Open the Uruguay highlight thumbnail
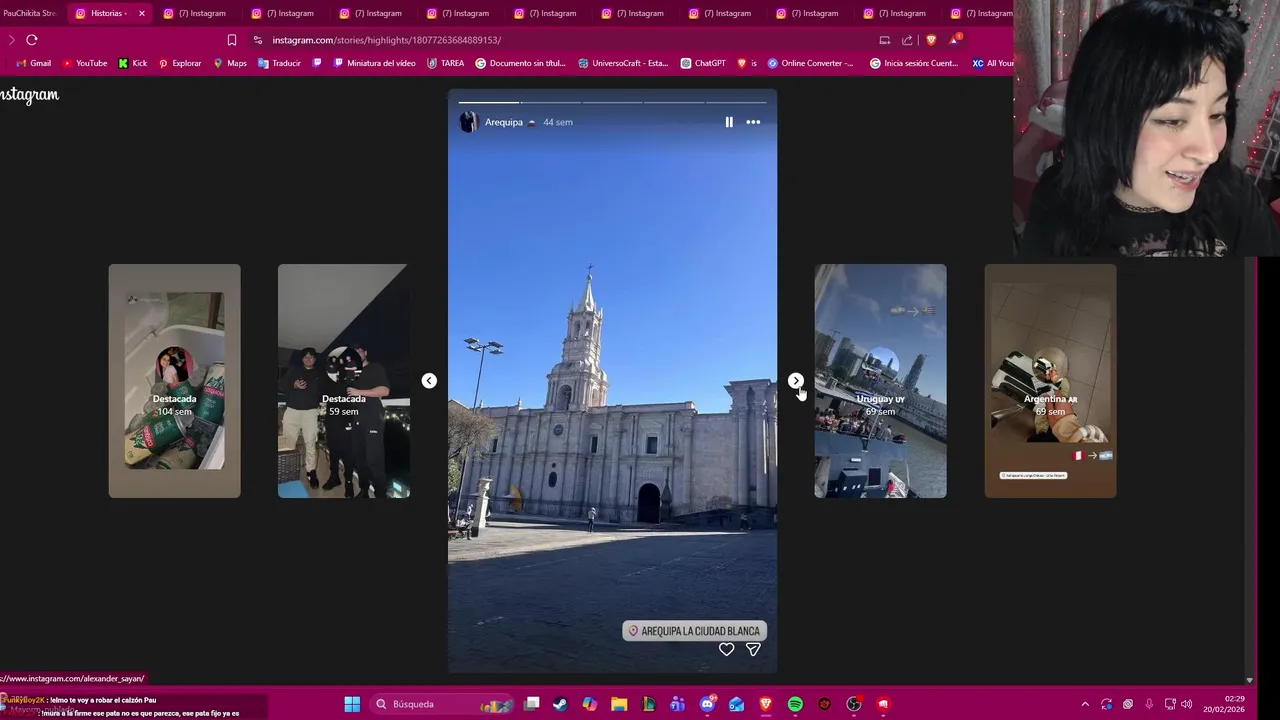The width and height of the screenshot is (1280, 720). [880, 381]
